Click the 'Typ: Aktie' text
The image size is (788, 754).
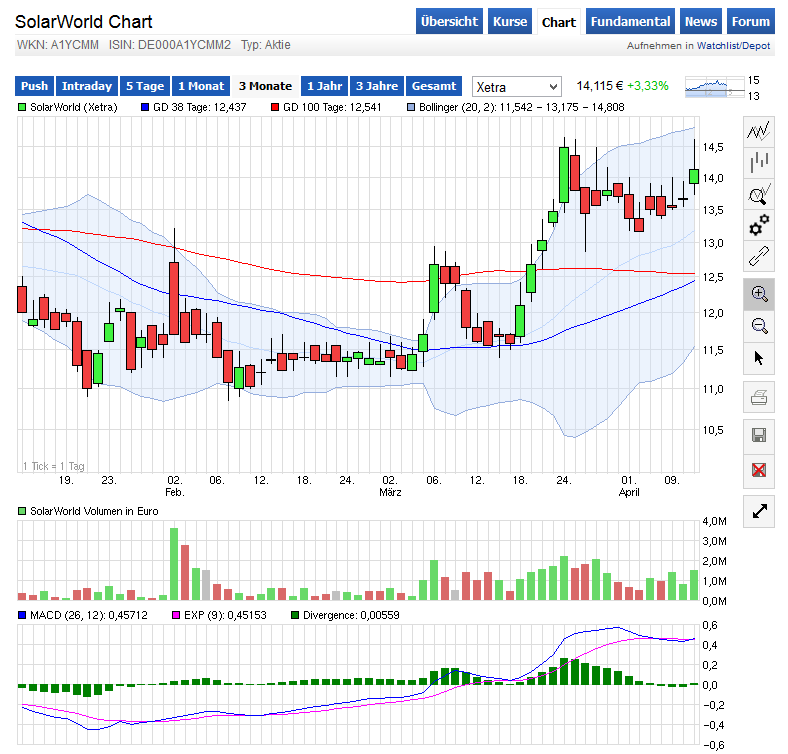point(265,45)
